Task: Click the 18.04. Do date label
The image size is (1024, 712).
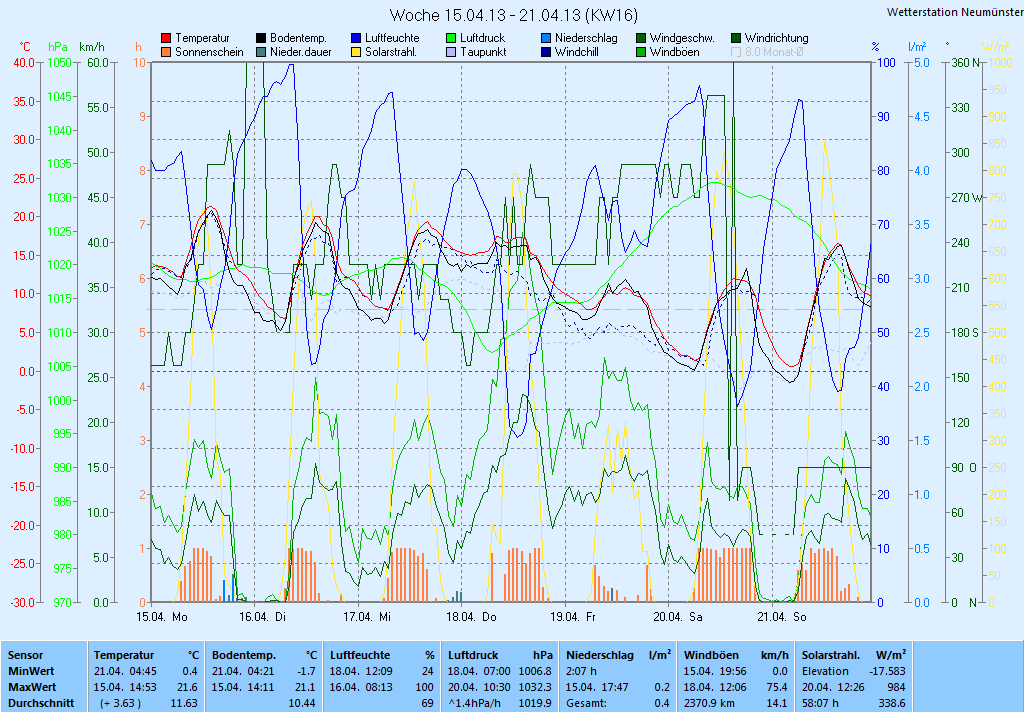Action: point(472,617)
